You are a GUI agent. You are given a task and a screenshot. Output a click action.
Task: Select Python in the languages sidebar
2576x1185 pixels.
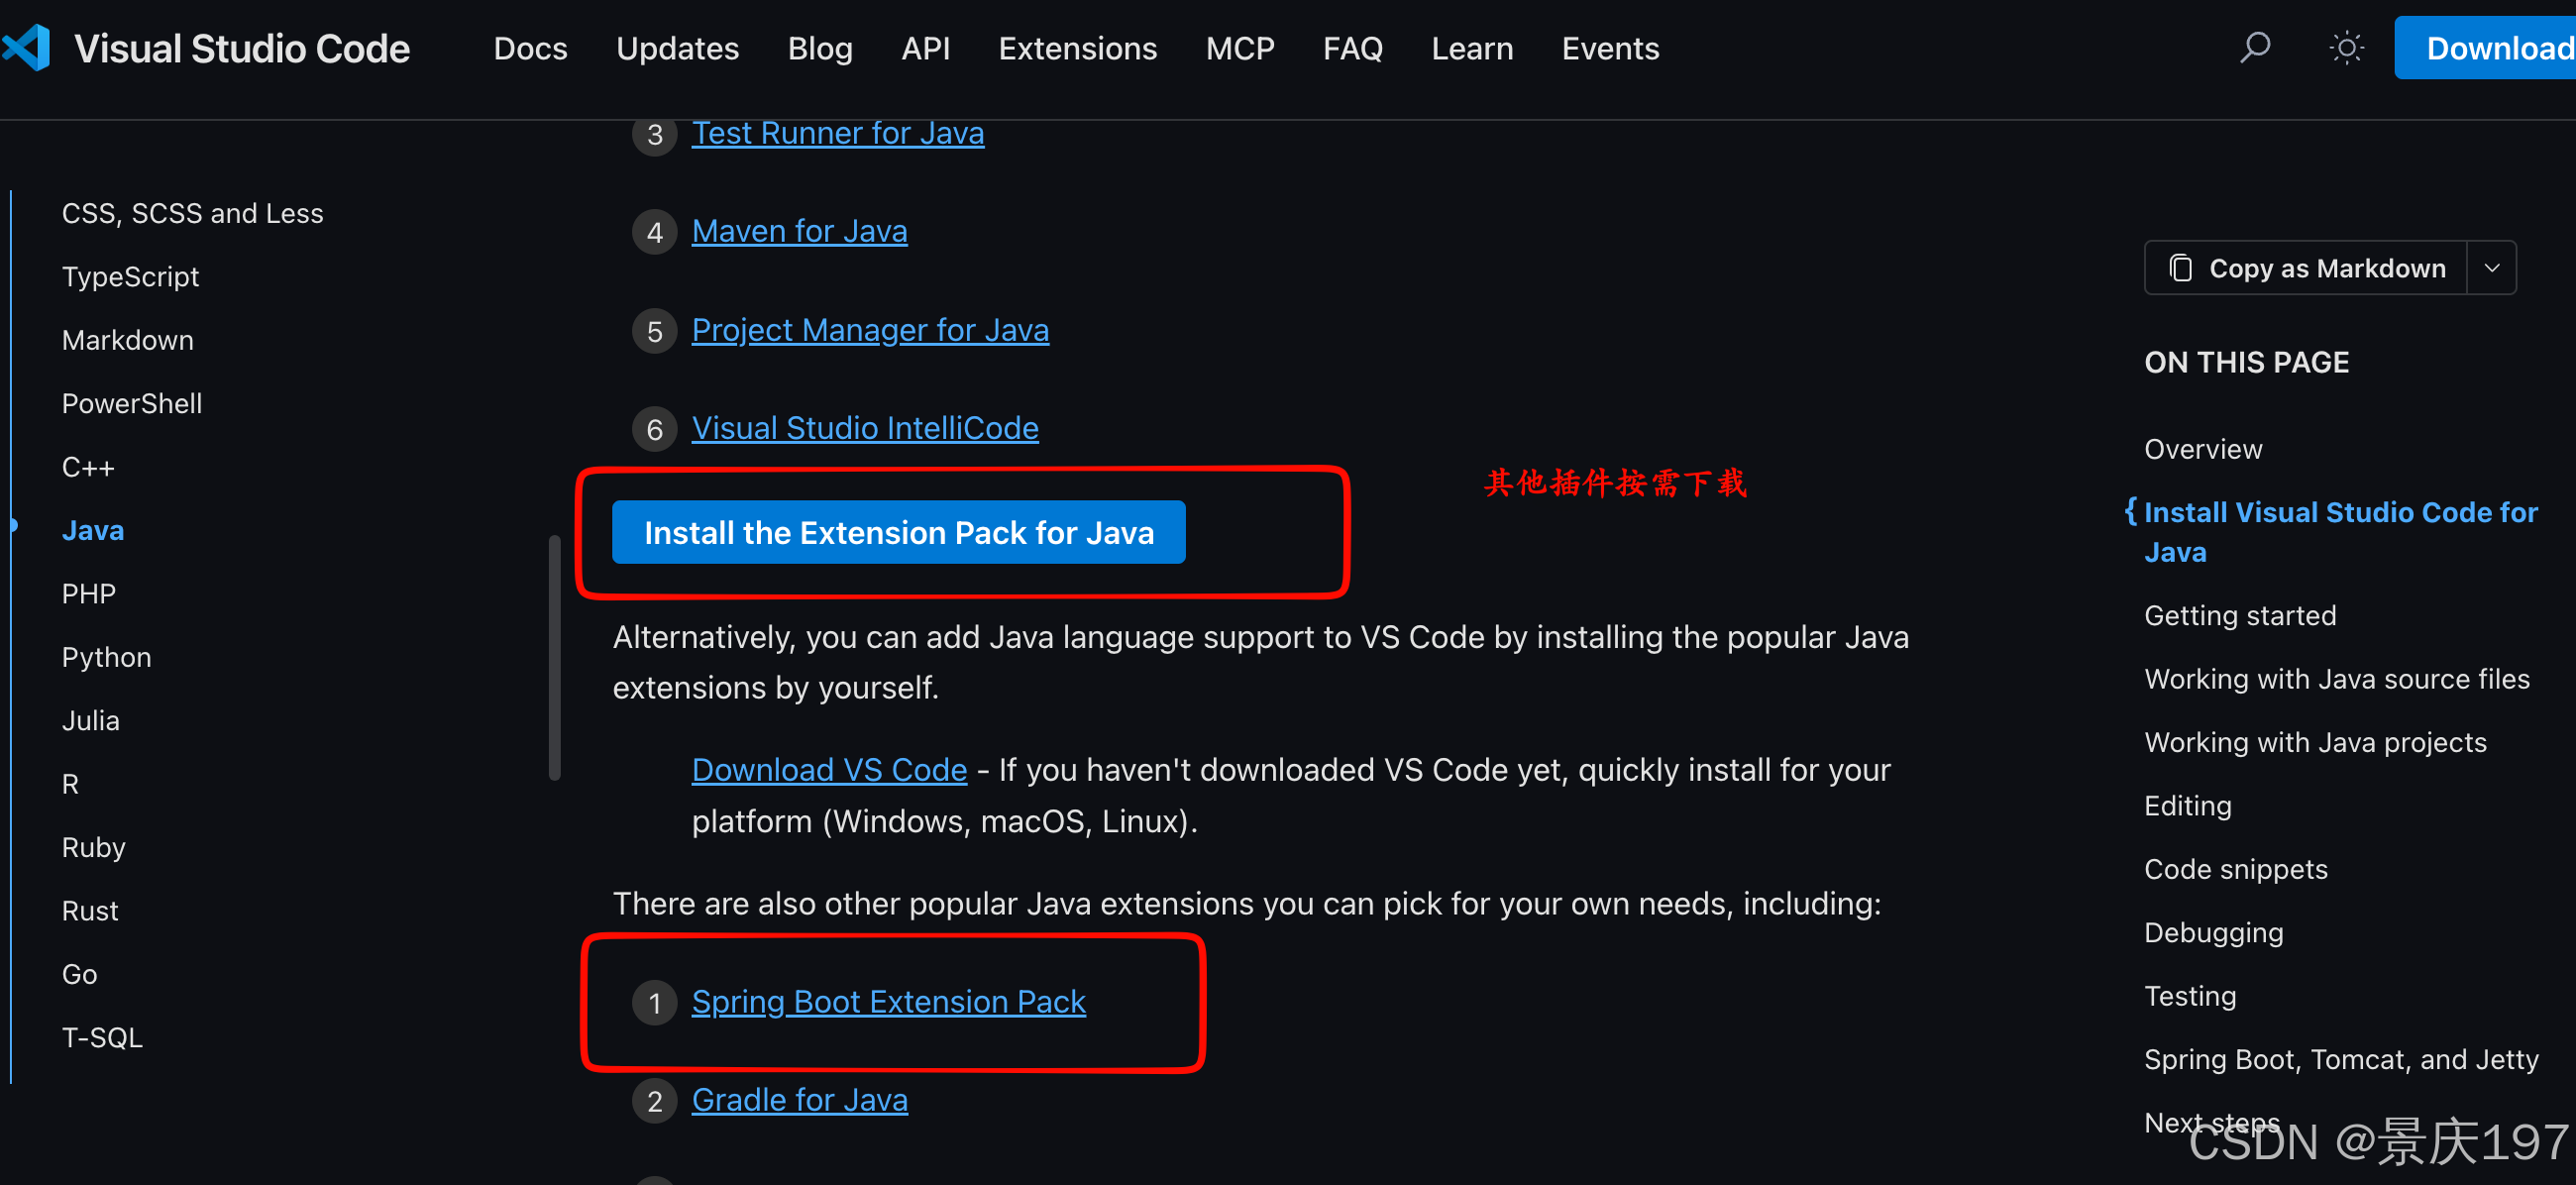click(107, 657)
